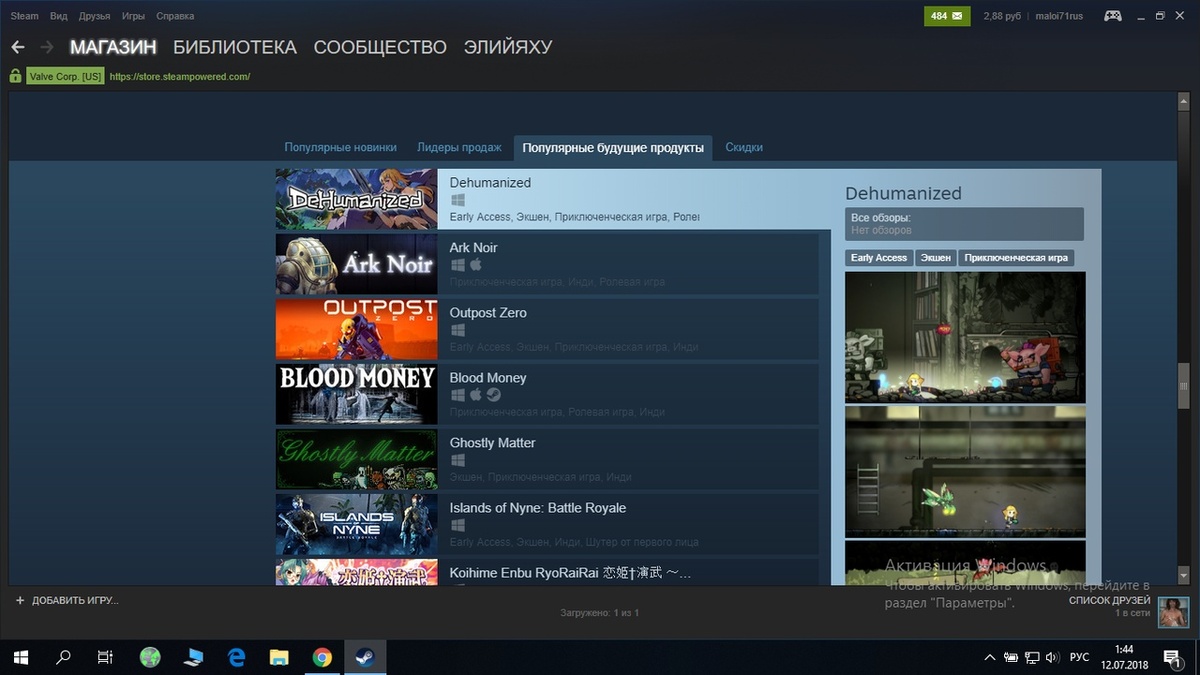Select Koihime Enbu RyoRaiRai title
The width and height of the screenshot is (1200, 675).
tap(570, 573)
